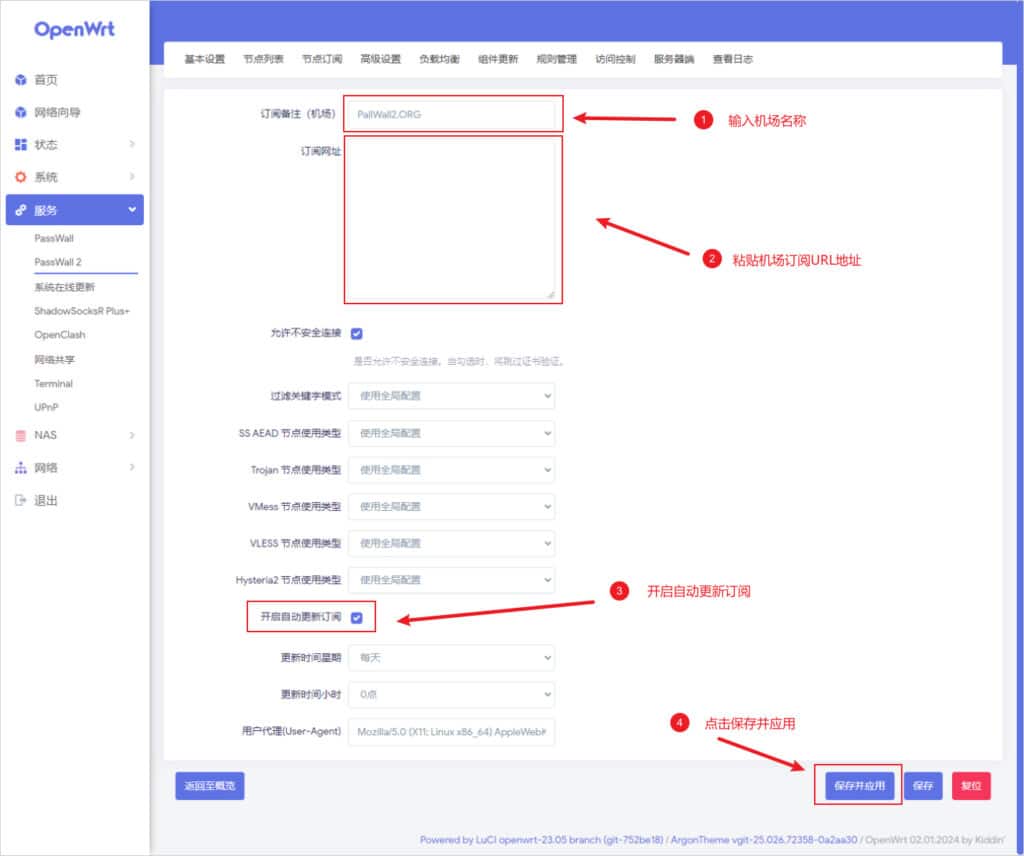Open the 更新时间星期 dropdown

point(451,657)
